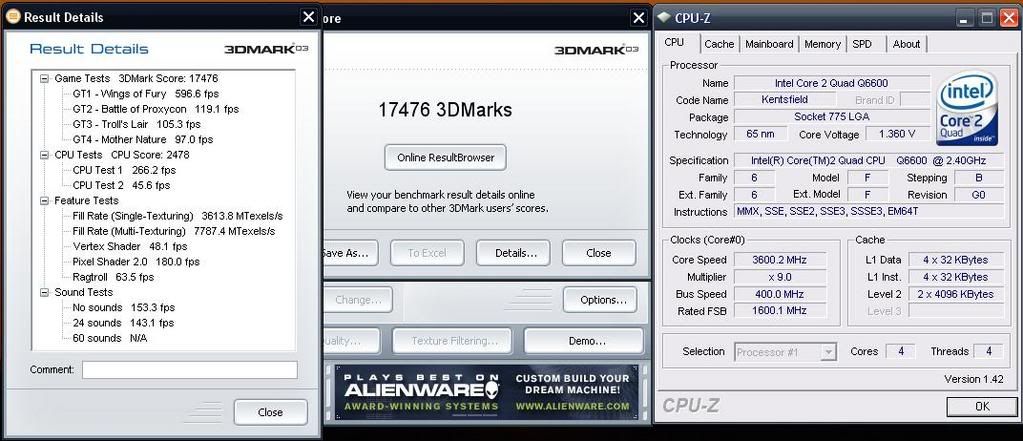Select GT3 - Troll's Lair row
The height and width of the screenshot is (441, 1023).
coord(136,124)
